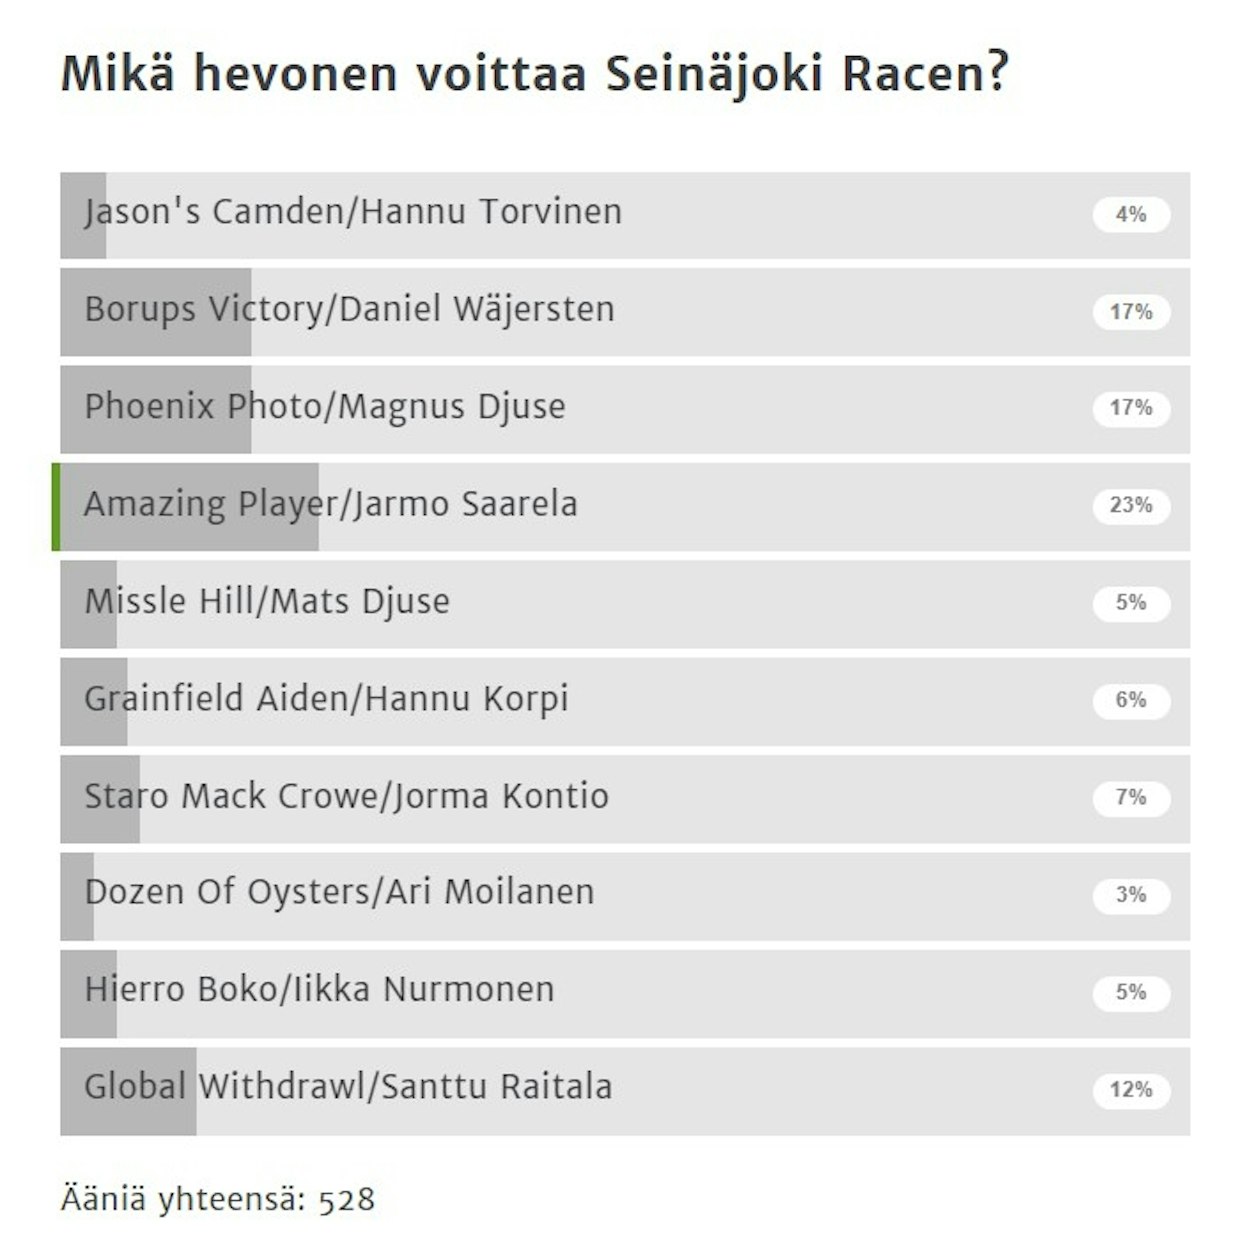Viewport: 1240px width, 1251px height.
Task: Click the 23% percentage badge
Action: coord(1131,505)
